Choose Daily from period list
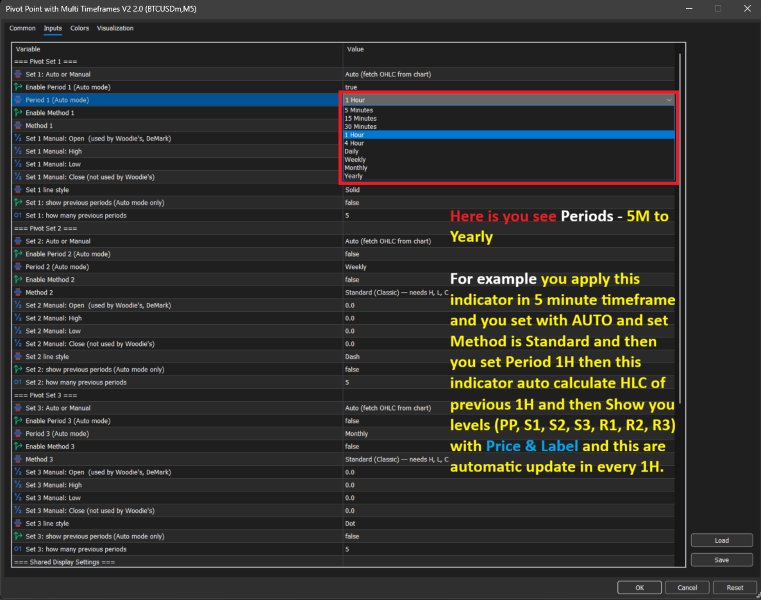Image resolution: width=761 pixels, height=600 pixels. tap(509, 151)
